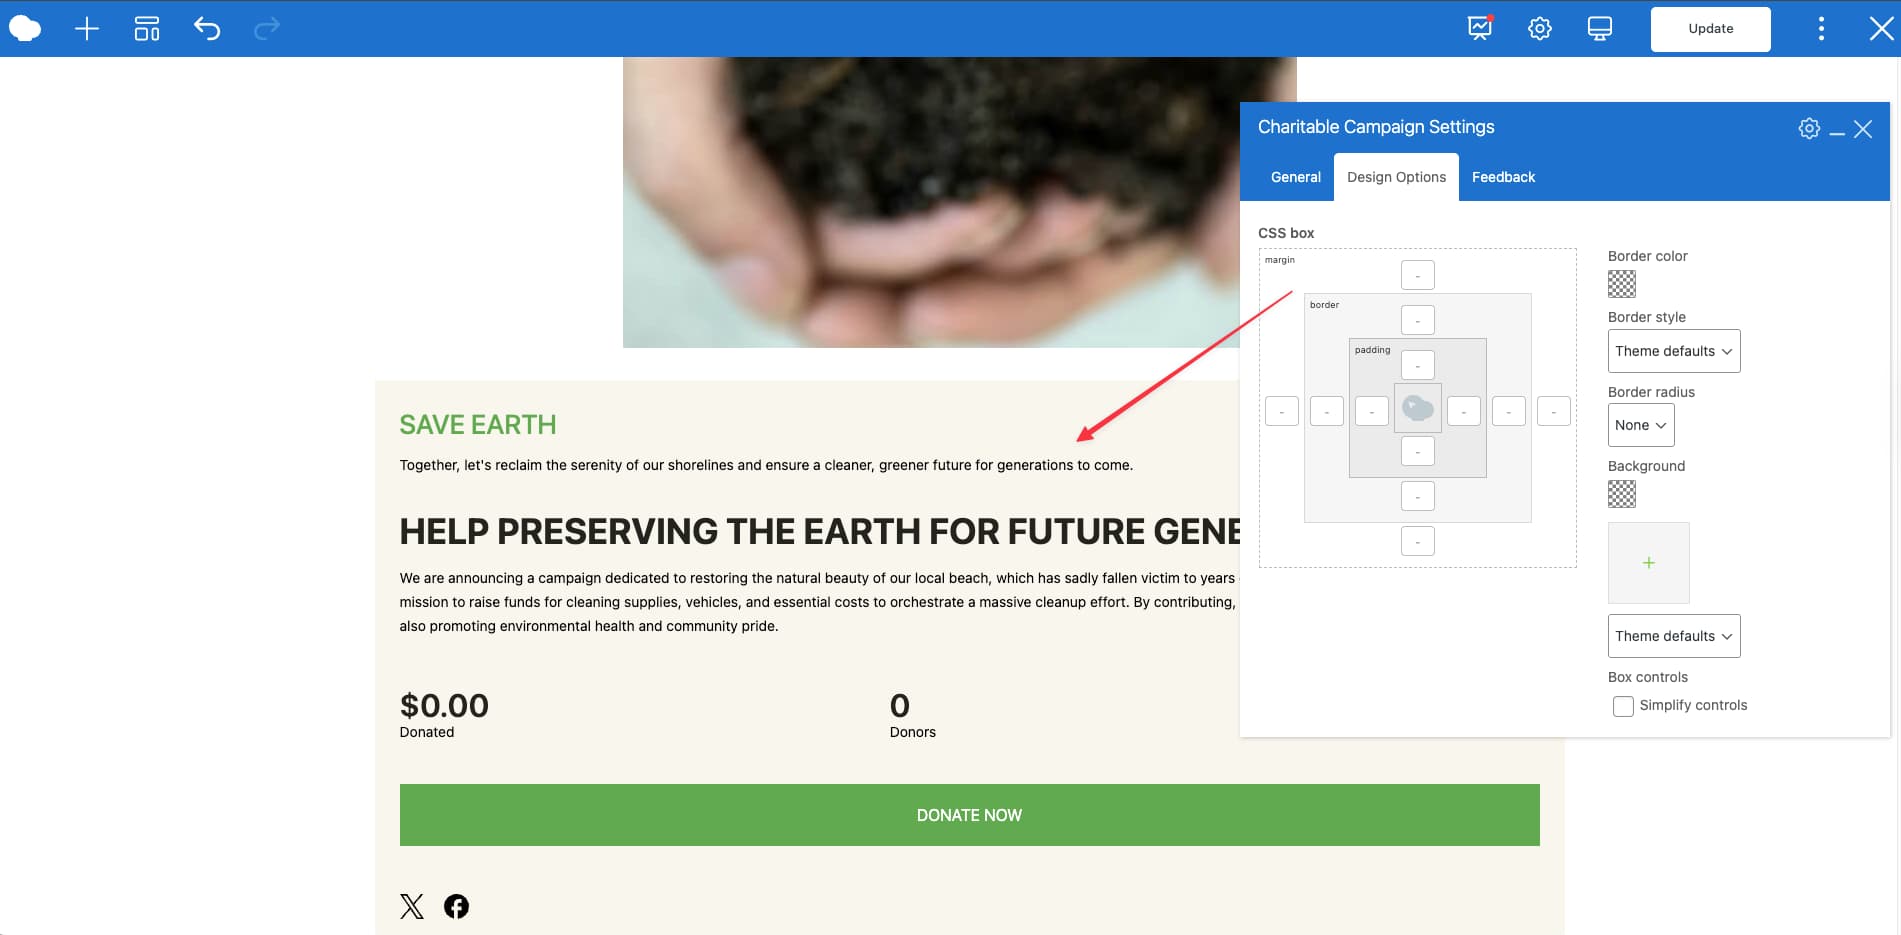Click the X (Twitter) share icon
The width and height of the screenshot is (1901, 935).
[412, 906]
